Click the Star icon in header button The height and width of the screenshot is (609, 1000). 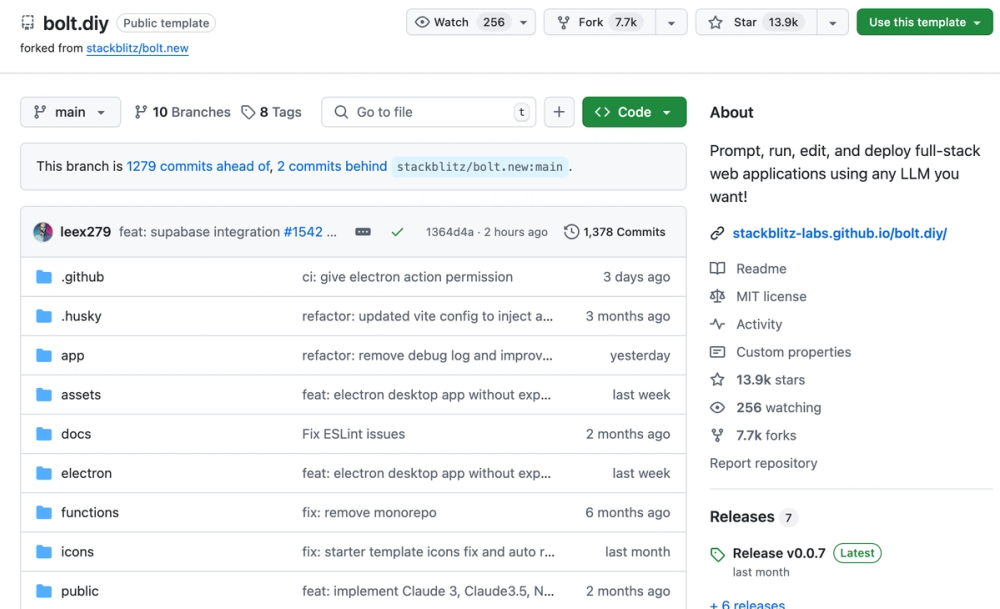pyautogui.click(x=716, y=22)
